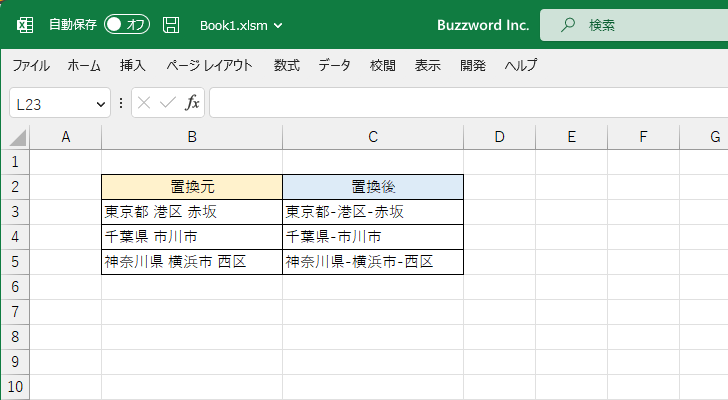Open the 校閲 ribbon tab

pyautogui.click(x=383, y=65)
